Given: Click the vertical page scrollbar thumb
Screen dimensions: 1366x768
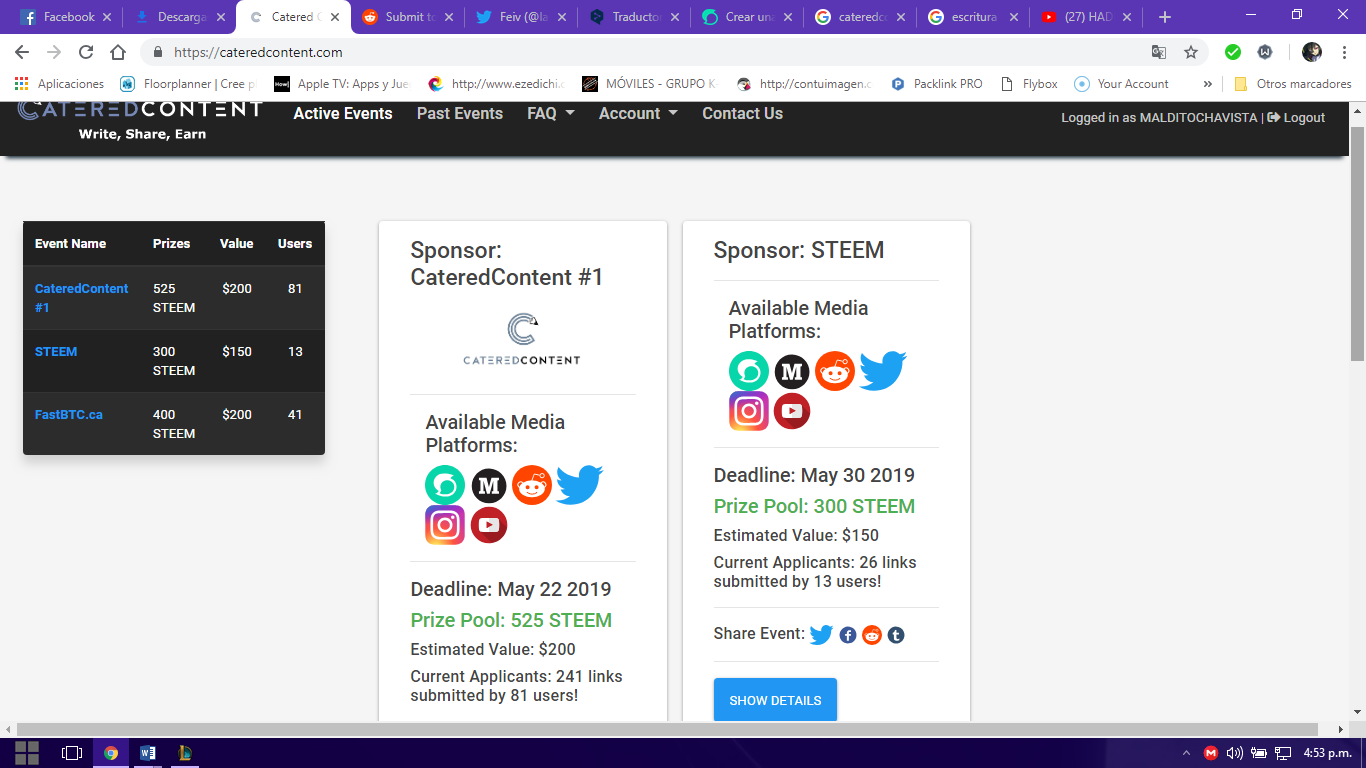Looking at the screenshot, I should pos(1357,243).
